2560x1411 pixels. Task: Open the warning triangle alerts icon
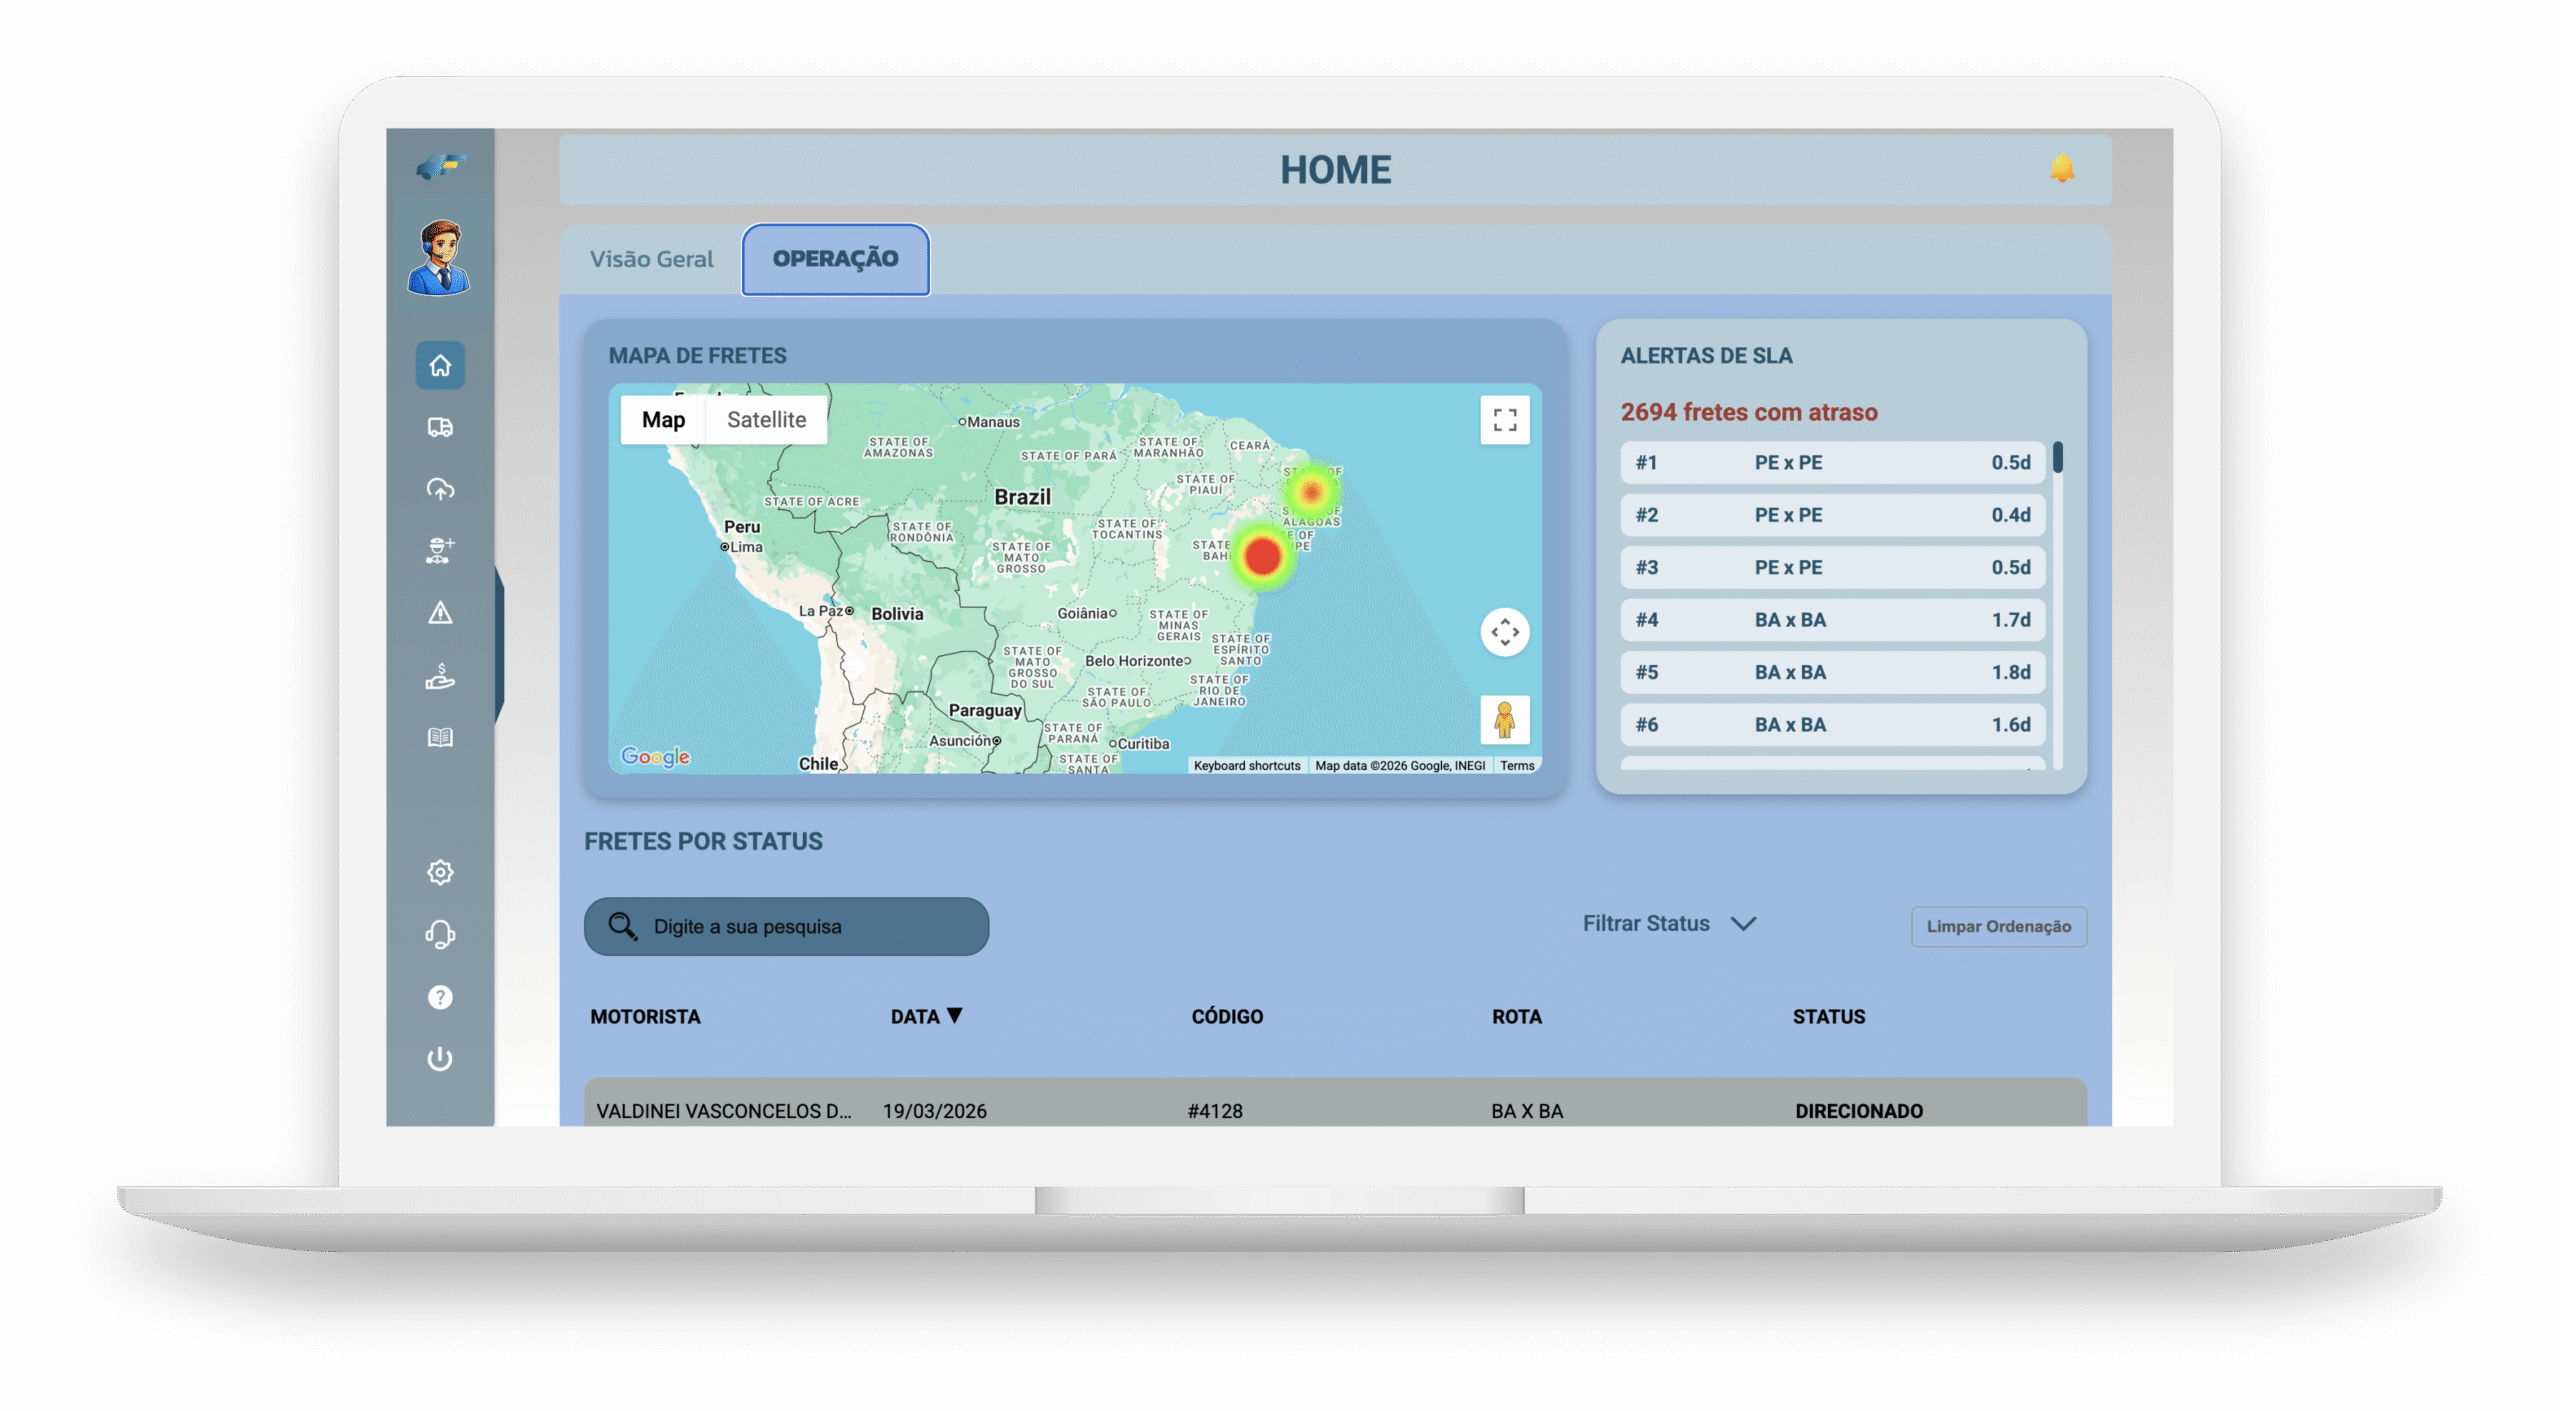(x=440, y=613)
